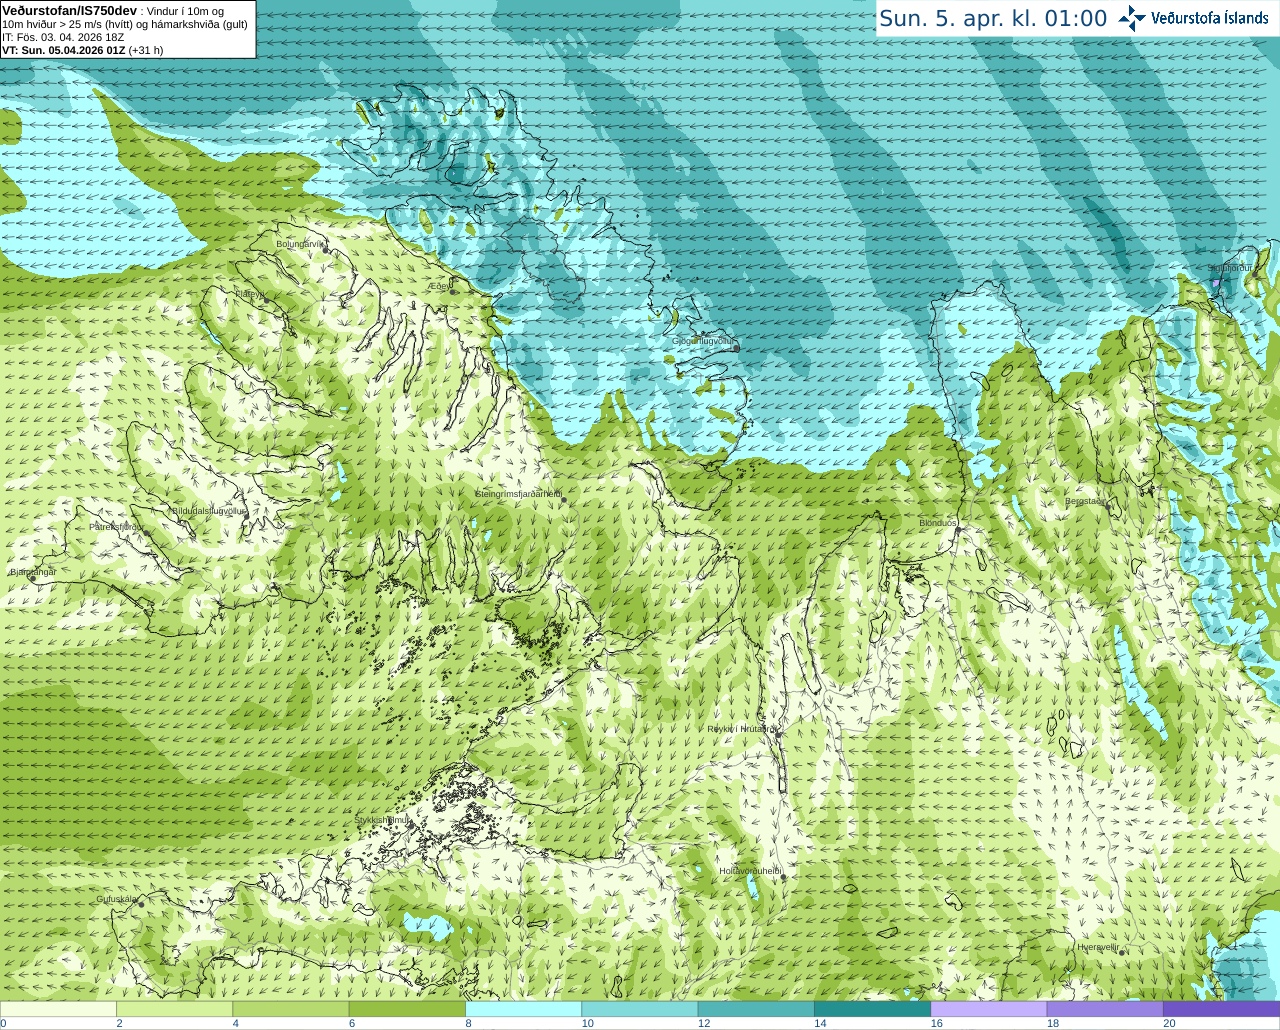Click the 16–18 m/s light purple legend swatch
1280x1030 pixels.
(988, 1009)
